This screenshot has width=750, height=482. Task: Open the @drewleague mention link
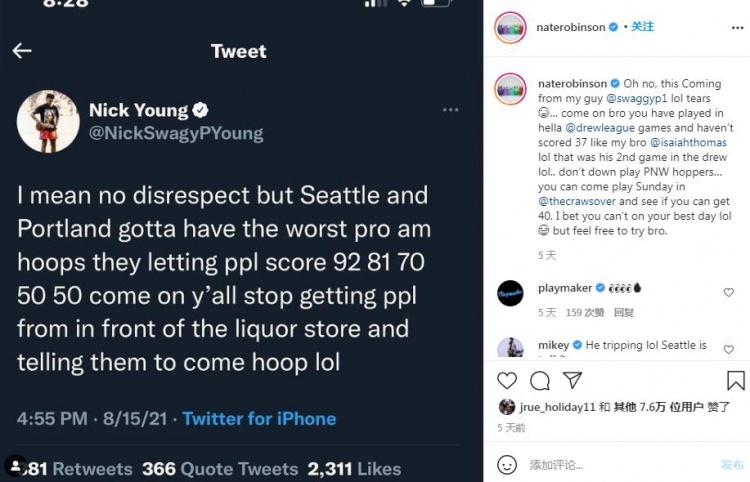point(600,128)
